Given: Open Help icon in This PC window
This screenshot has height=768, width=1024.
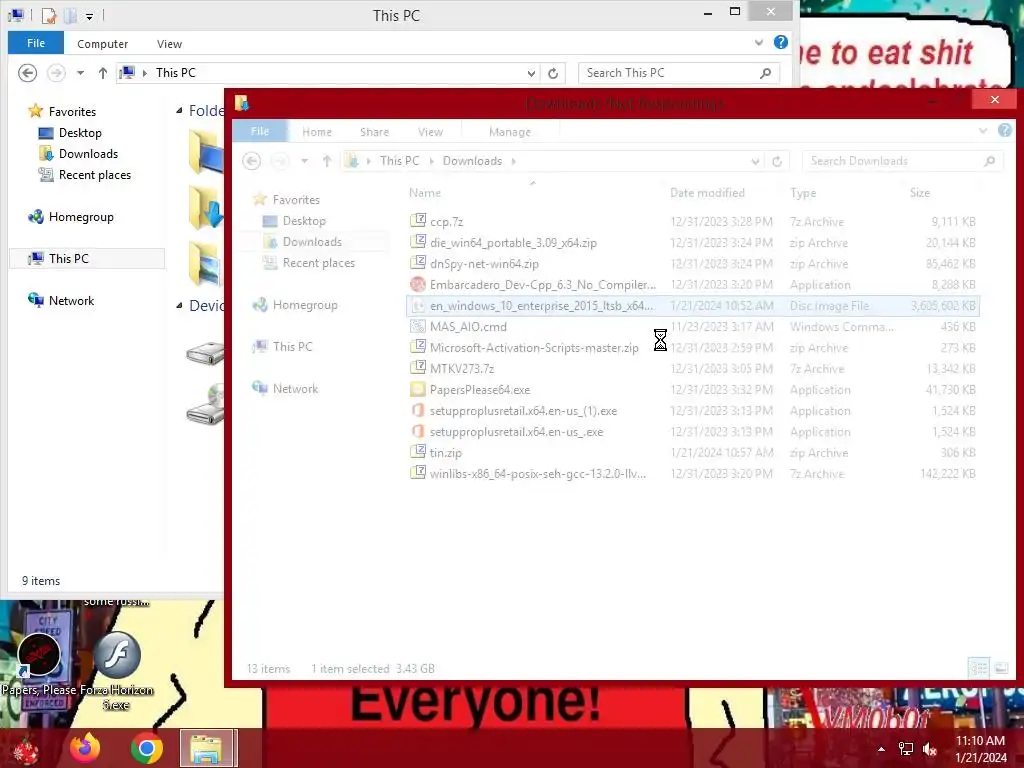Looking at the screenshot, I should [x=780, y=42].
